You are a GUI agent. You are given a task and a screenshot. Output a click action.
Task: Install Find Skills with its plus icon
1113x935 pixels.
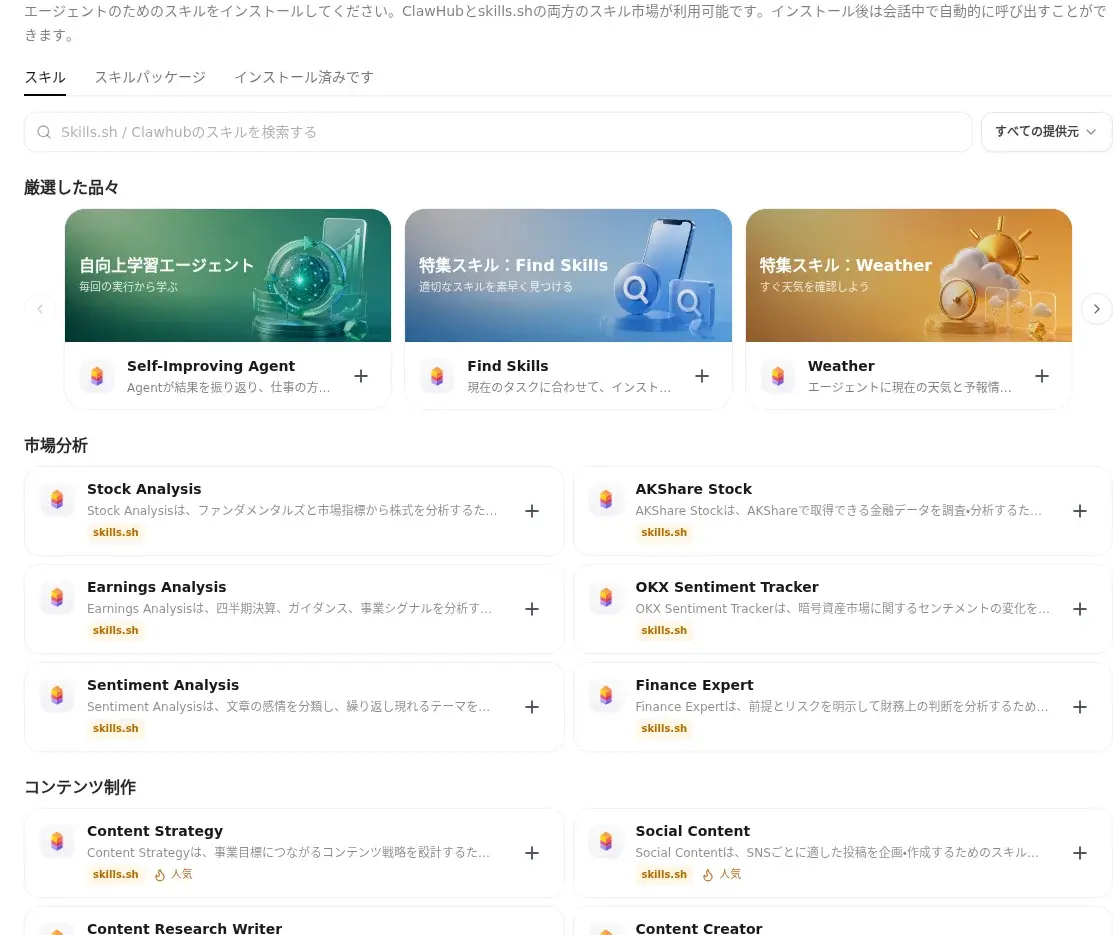click(701, 376)
